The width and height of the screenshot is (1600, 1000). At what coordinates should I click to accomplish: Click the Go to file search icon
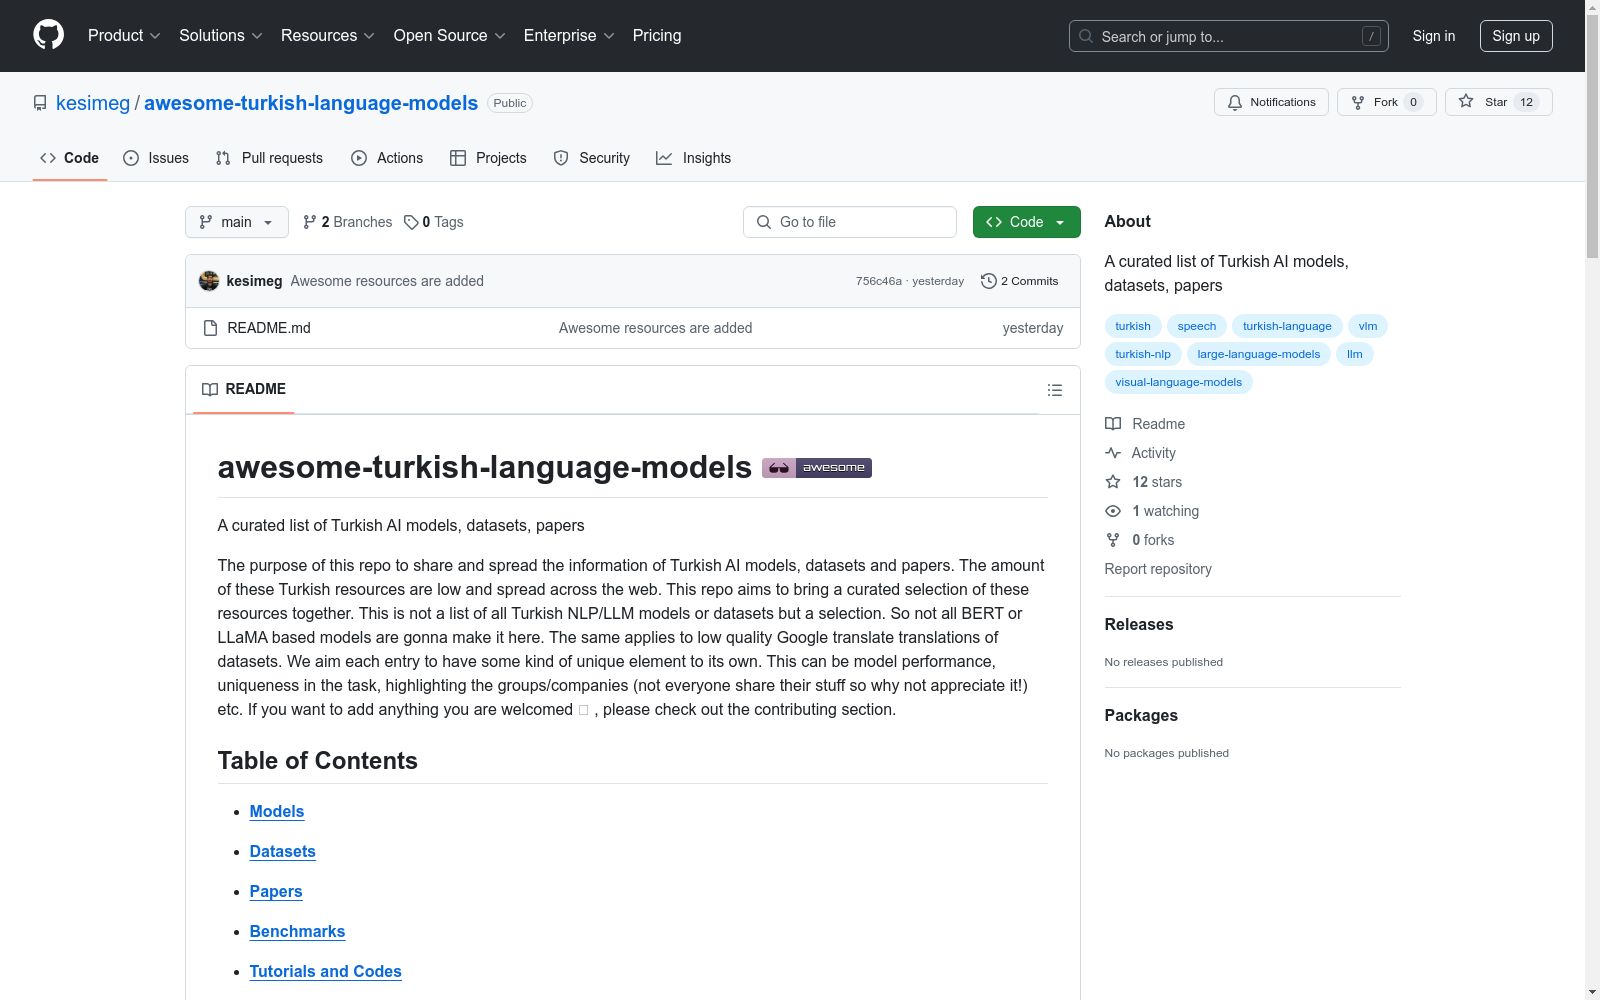click(764, 222)
